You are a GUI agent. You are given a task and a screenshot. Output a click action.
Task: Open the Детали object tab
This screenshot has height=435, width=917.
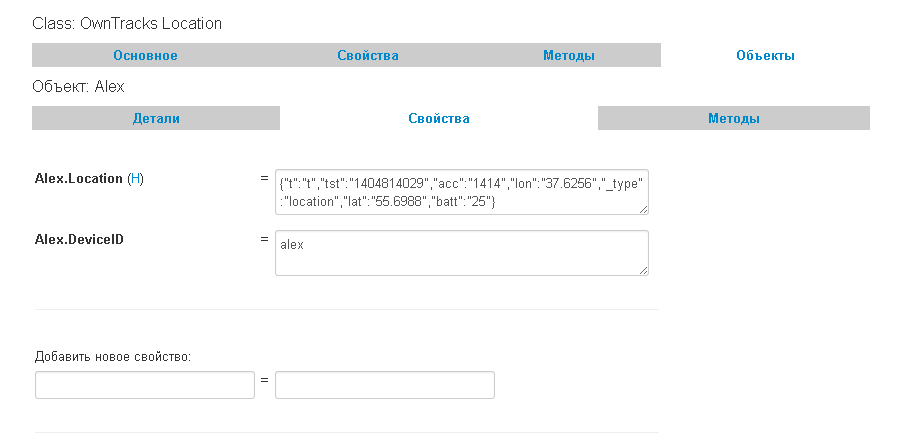click(156, 119)
